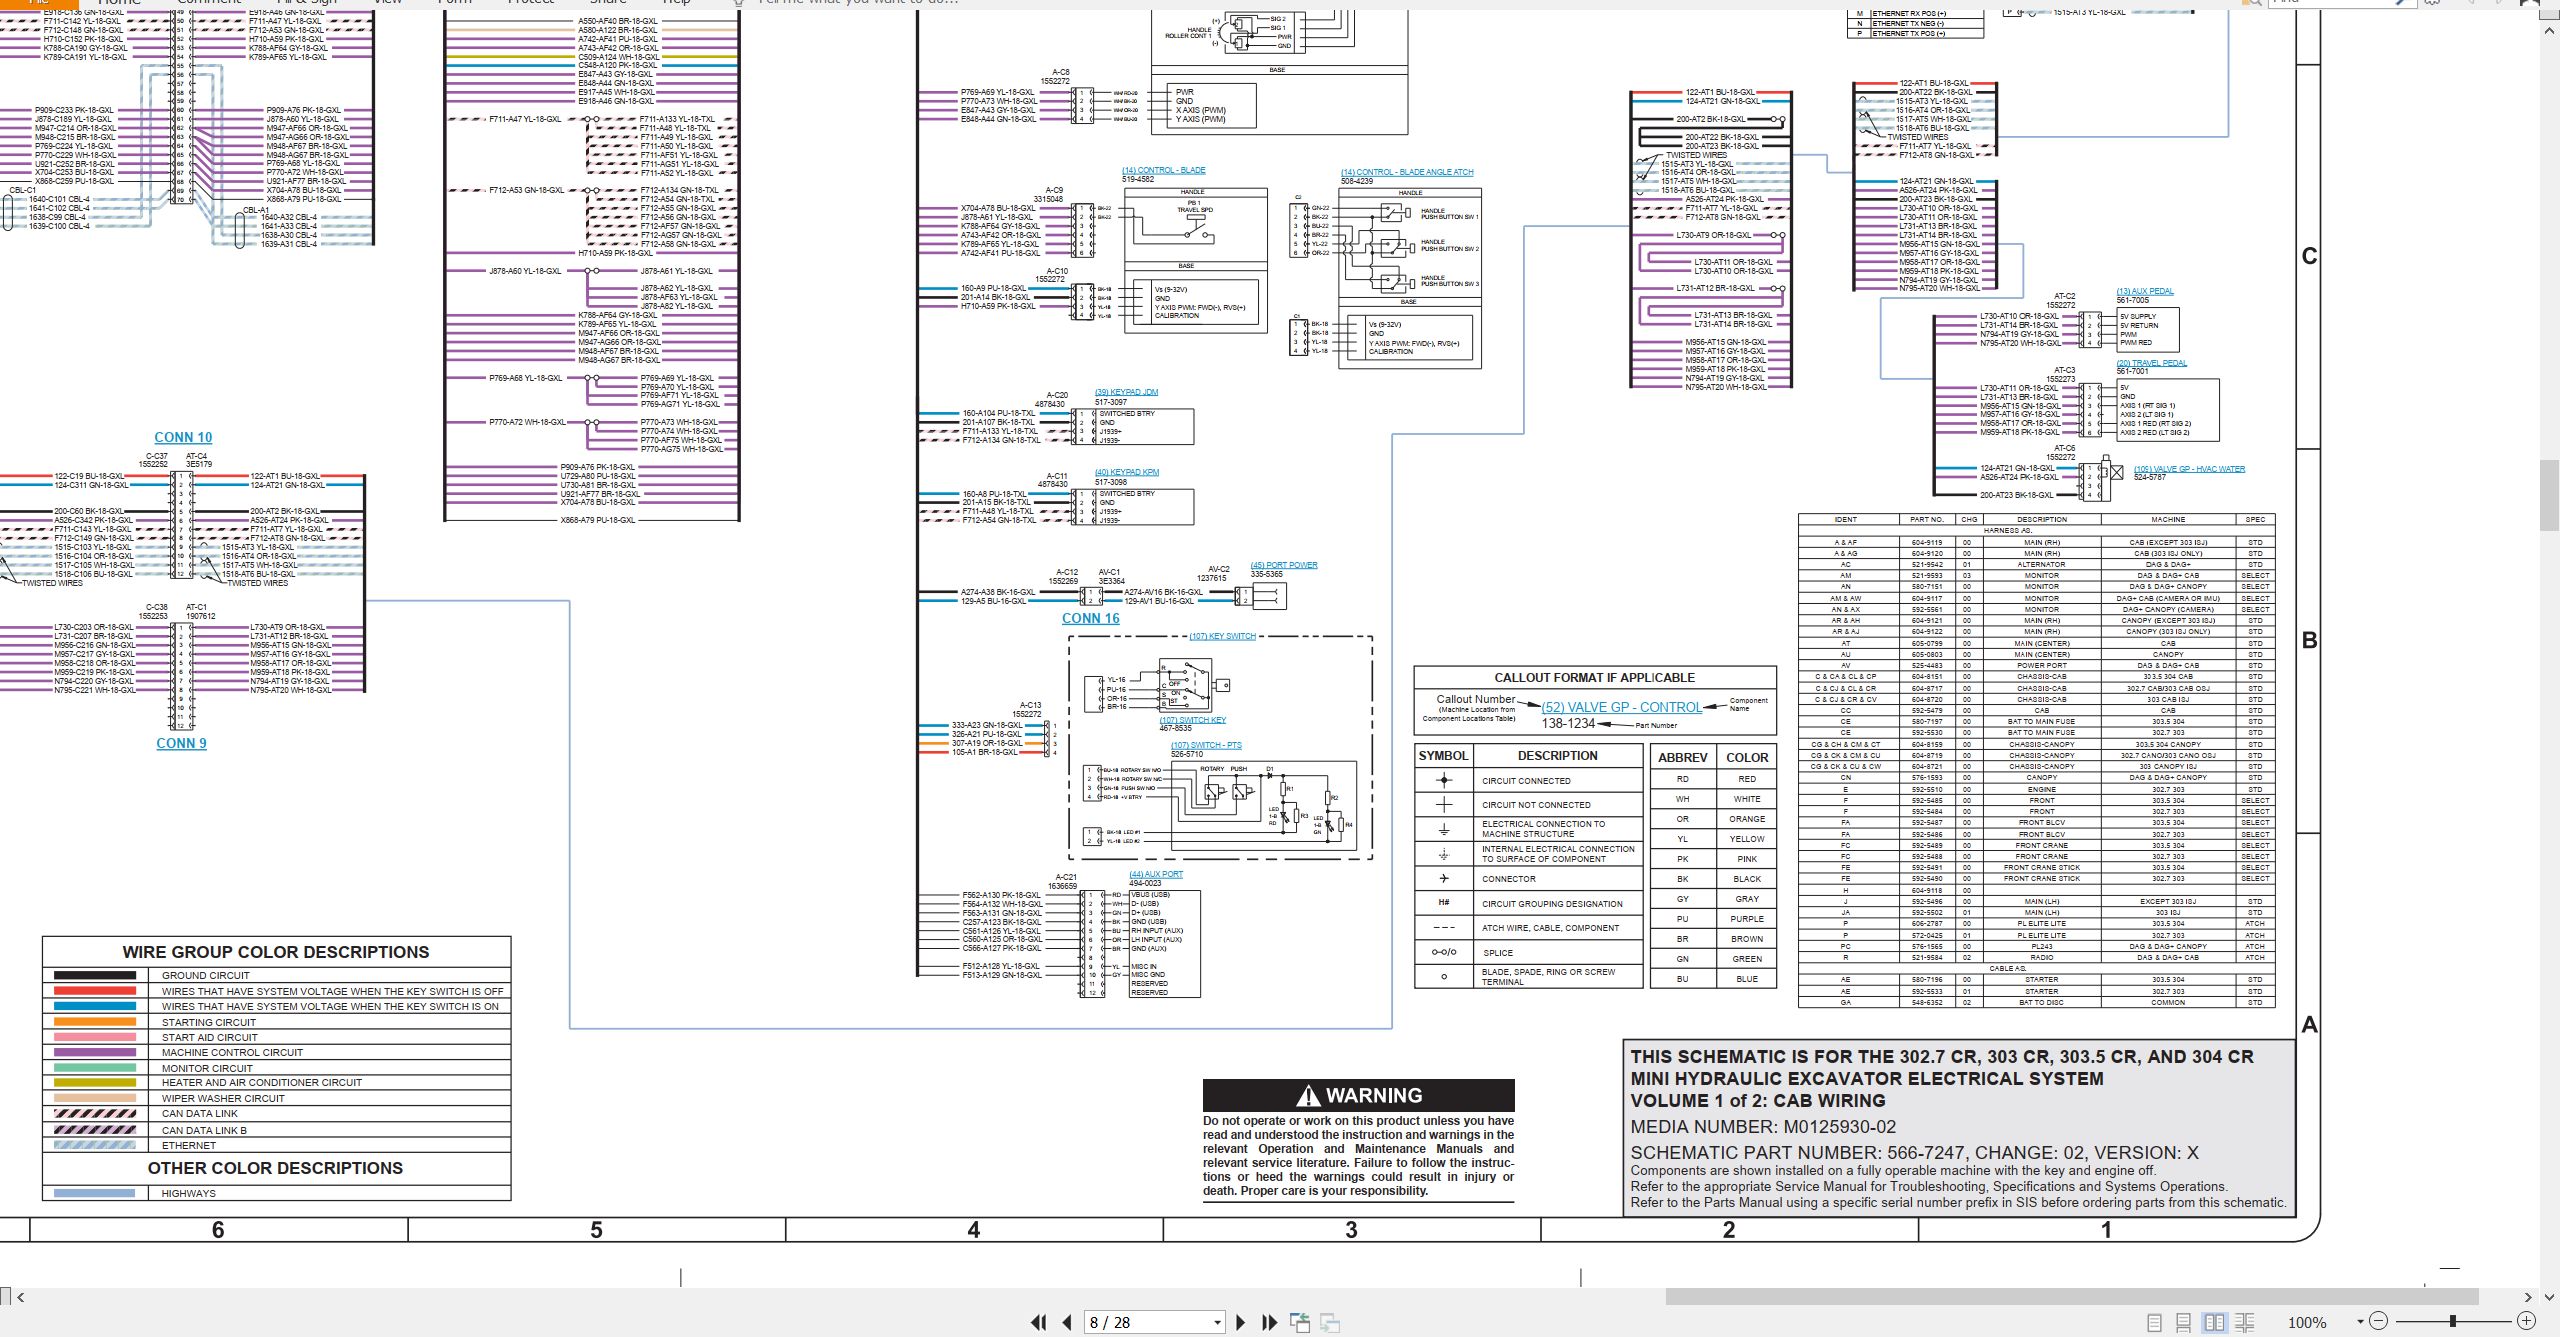
Task: Click the zoom in plus button
Action: click(2526, 1321)
